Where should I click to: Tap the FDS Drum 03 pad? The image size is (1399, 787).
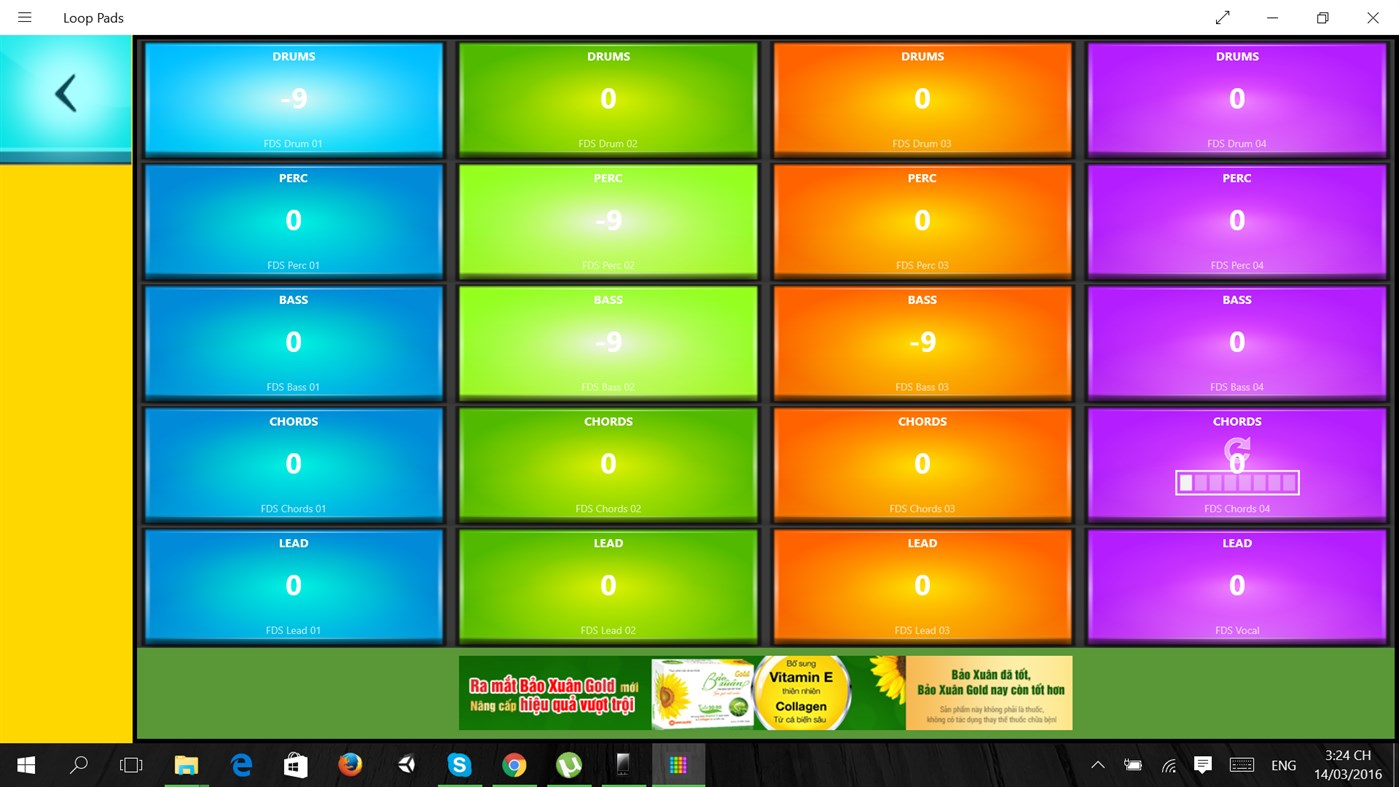(x=922, y=98)
